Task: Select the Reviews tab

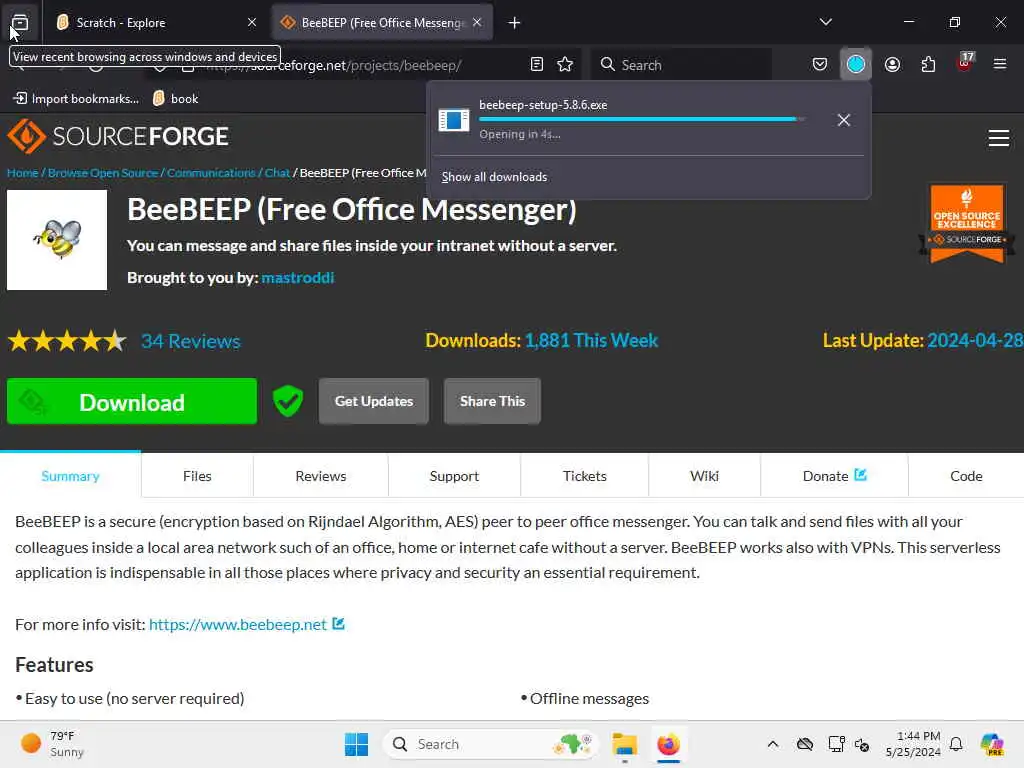Action: (x=321, y=476)
